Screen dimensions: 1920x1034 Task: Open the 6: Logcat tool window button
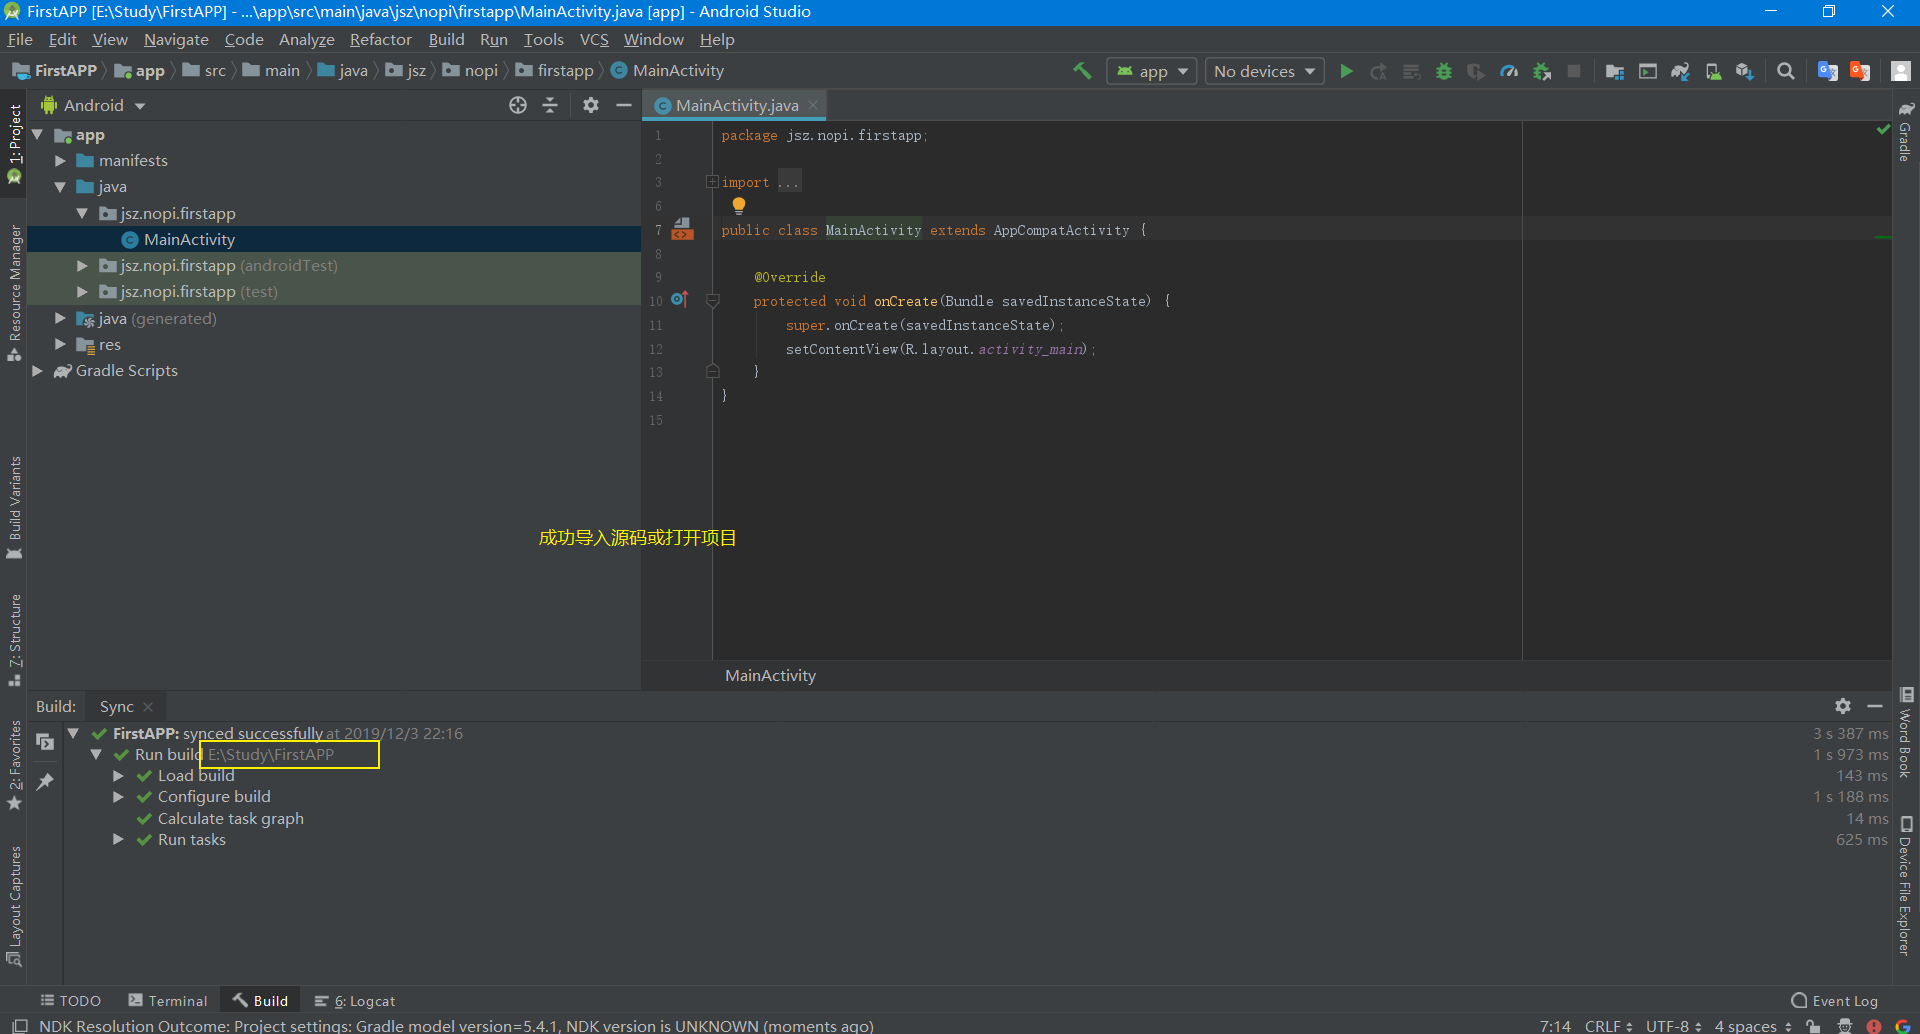click(355, 1000)
